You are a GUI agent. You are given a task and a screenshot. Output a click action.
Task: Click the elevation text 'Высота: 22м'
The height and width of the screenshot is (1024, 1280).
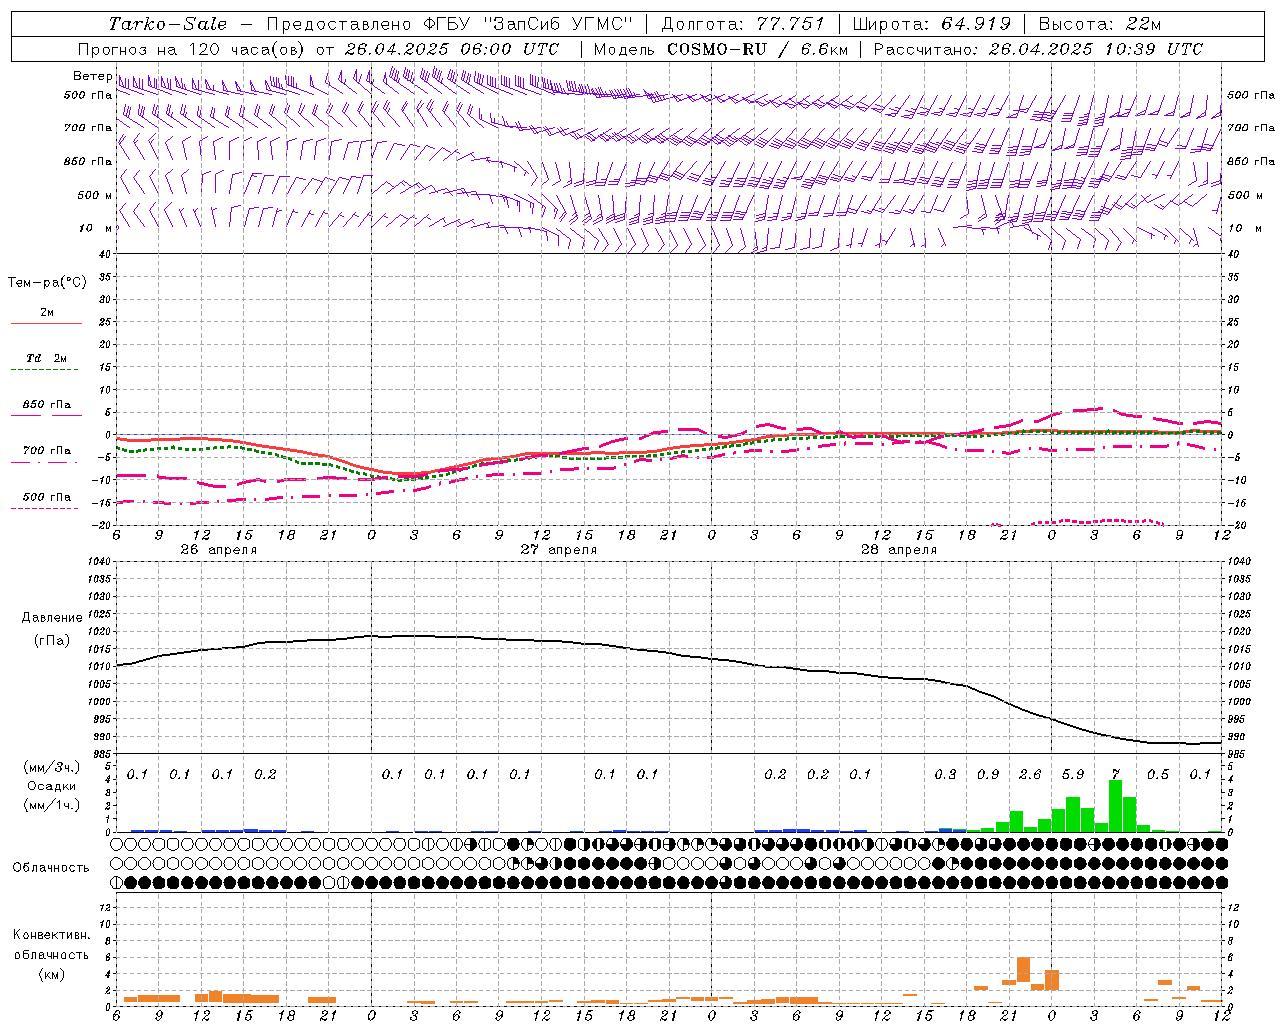pyautogui.click(x=1100, y=24)
